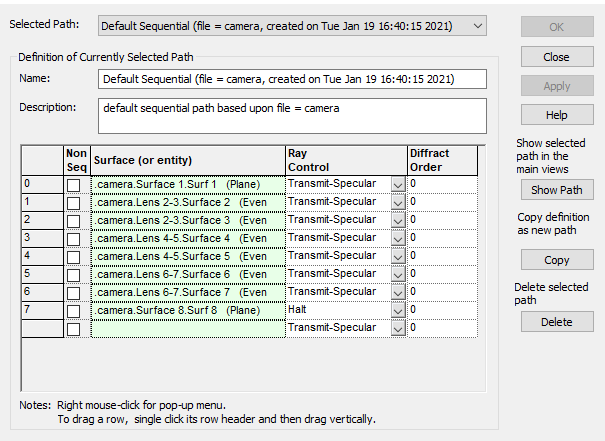
Task: Check Non Seq box for row 7
Action: [74, 310]
